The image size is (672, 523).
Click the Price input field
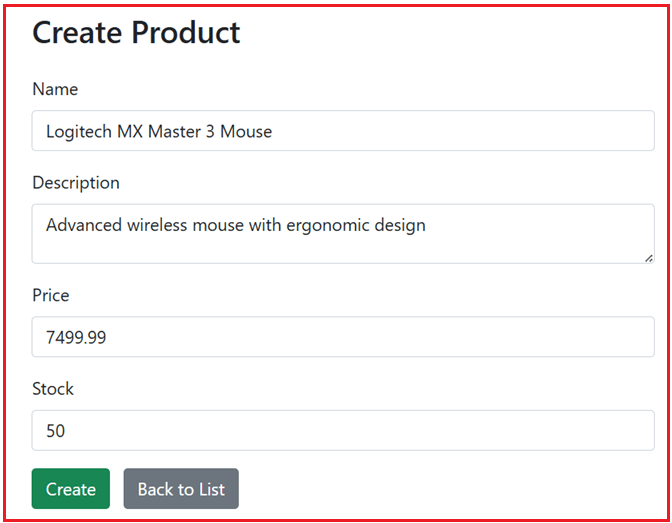(343, 338)
